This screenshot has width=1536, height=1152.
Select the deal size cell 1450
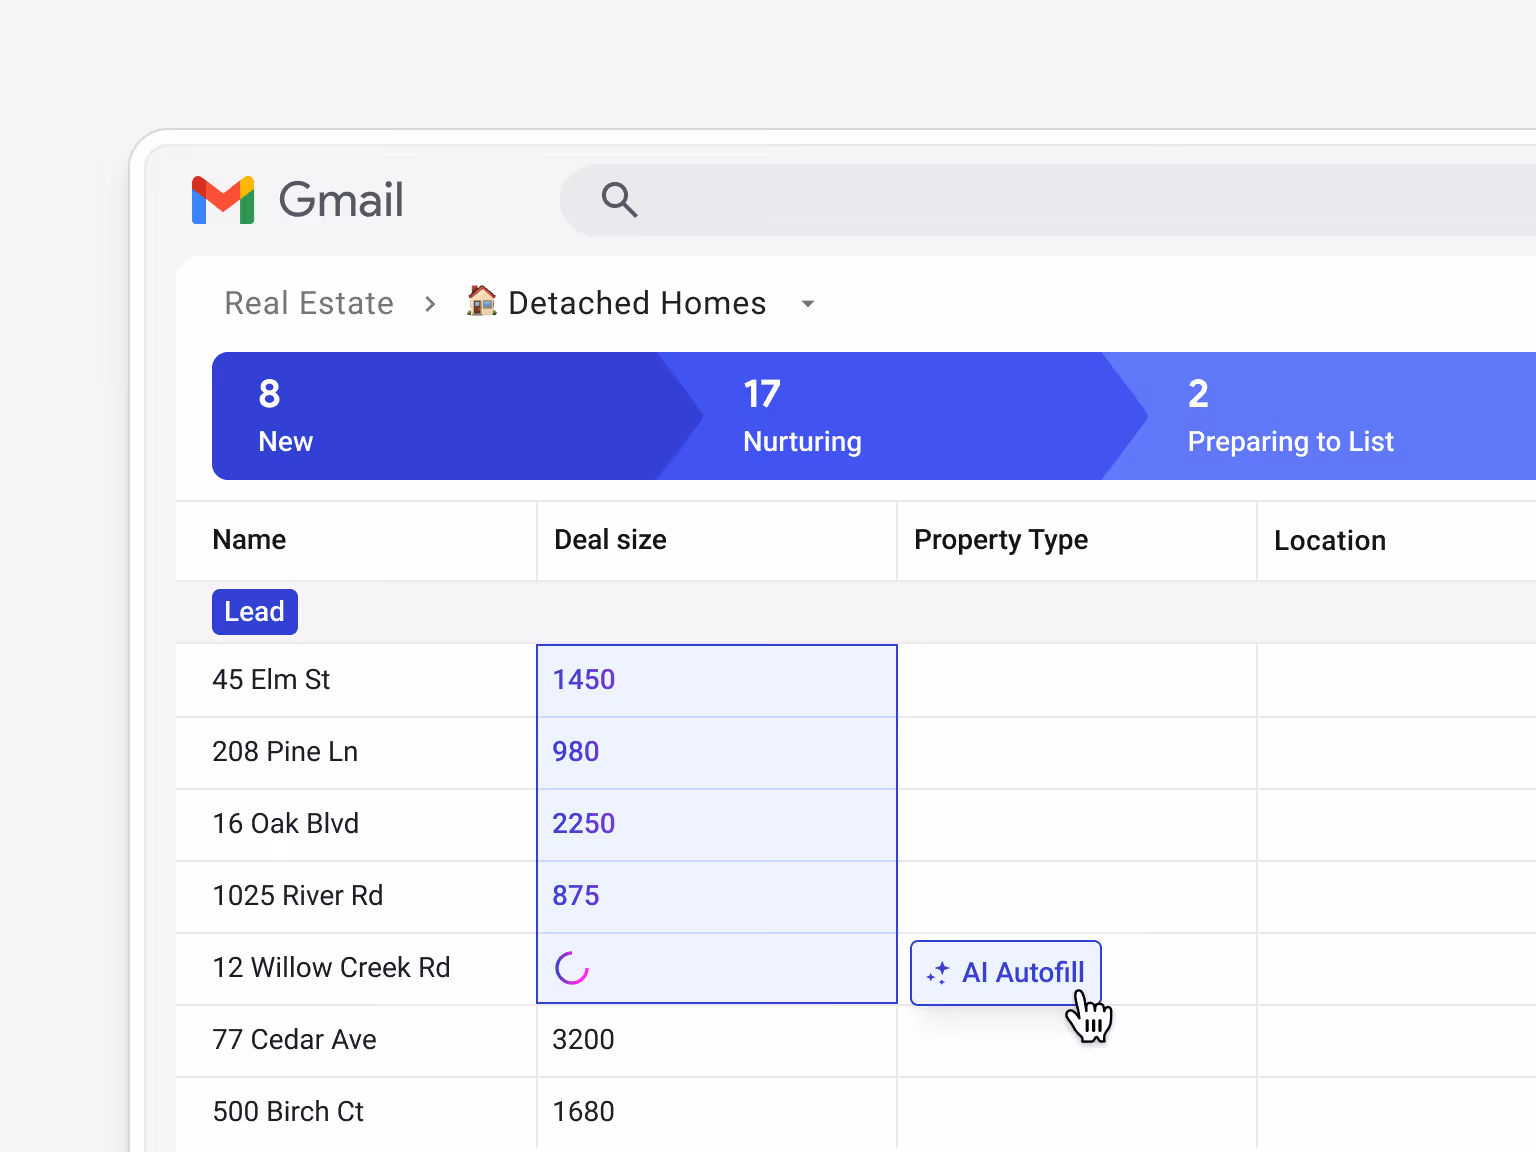[717, 681]
